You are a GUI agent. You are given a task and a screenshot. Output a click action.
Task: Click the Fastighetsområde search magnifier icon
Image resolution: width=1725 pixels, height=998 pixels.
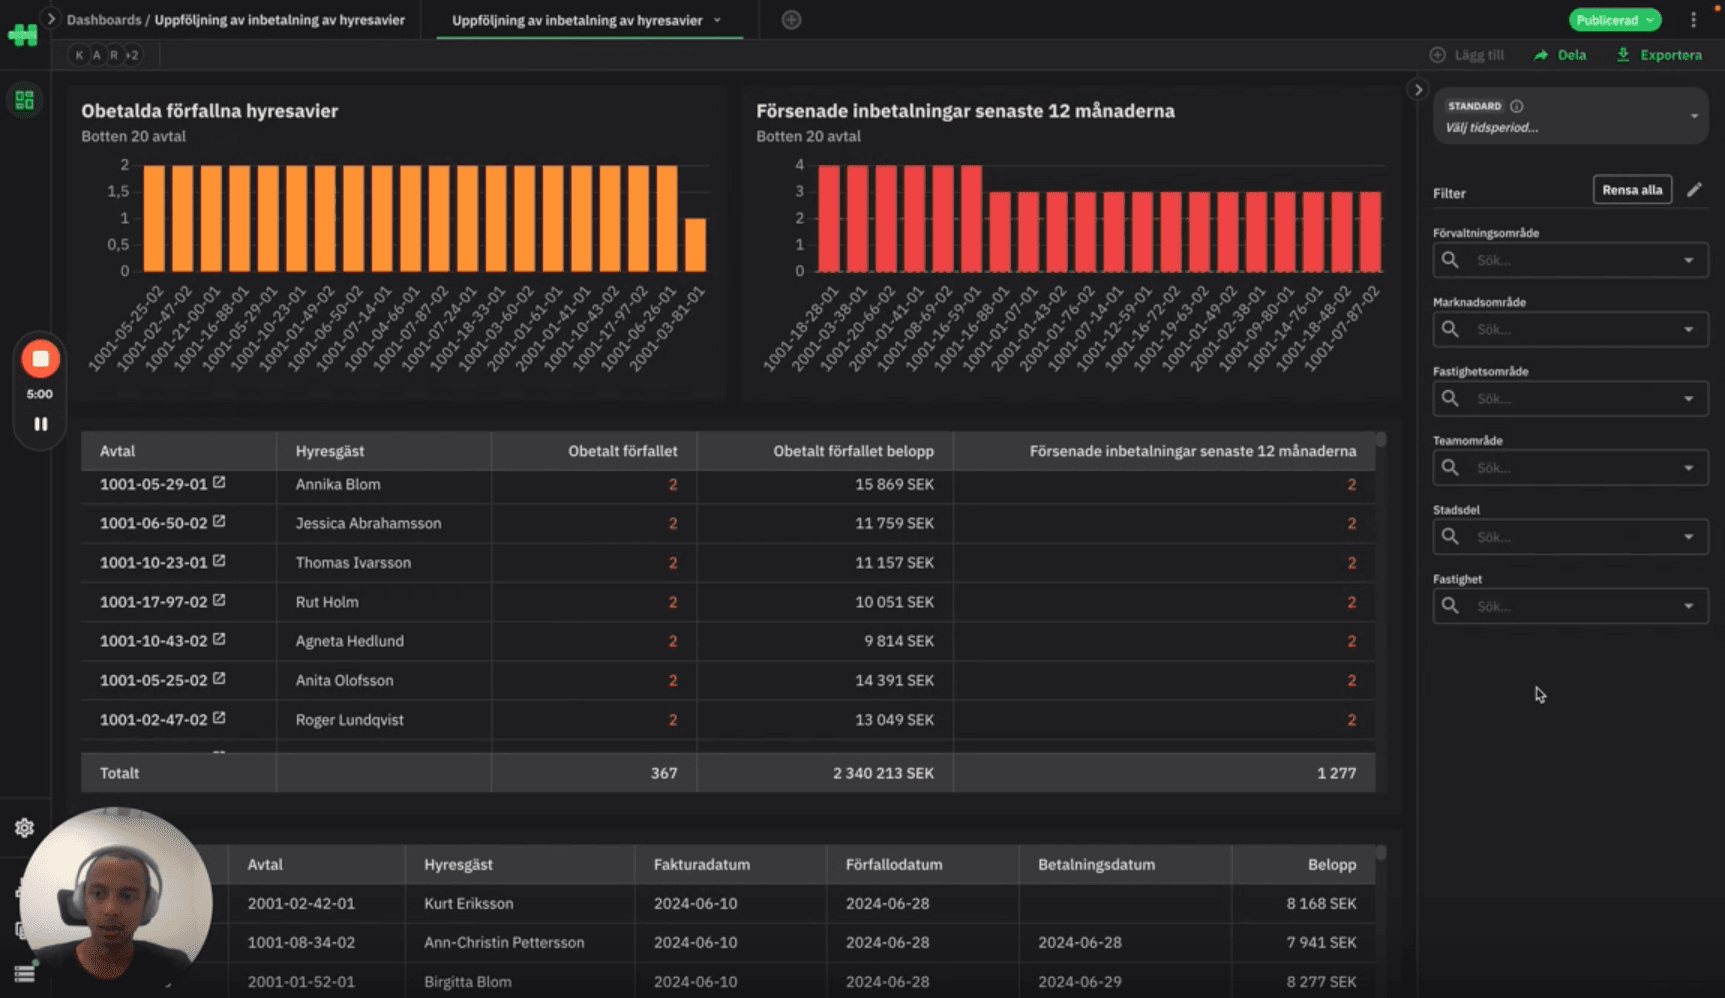[1450, 398]
